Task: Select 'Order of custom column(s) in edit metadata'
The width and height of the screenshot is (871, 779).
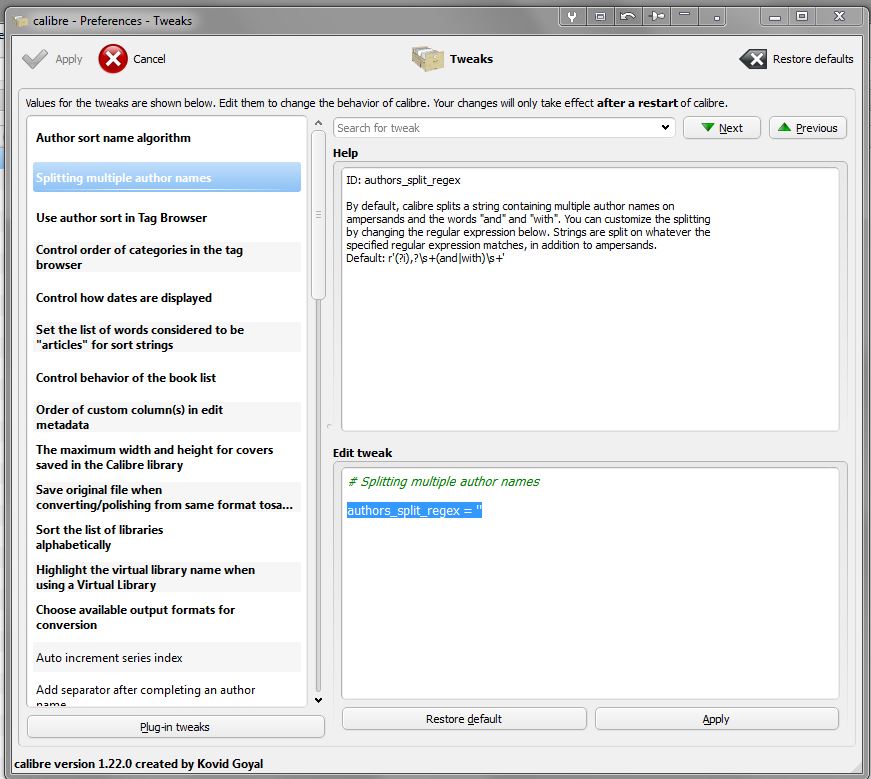Action: click(167, 417)
